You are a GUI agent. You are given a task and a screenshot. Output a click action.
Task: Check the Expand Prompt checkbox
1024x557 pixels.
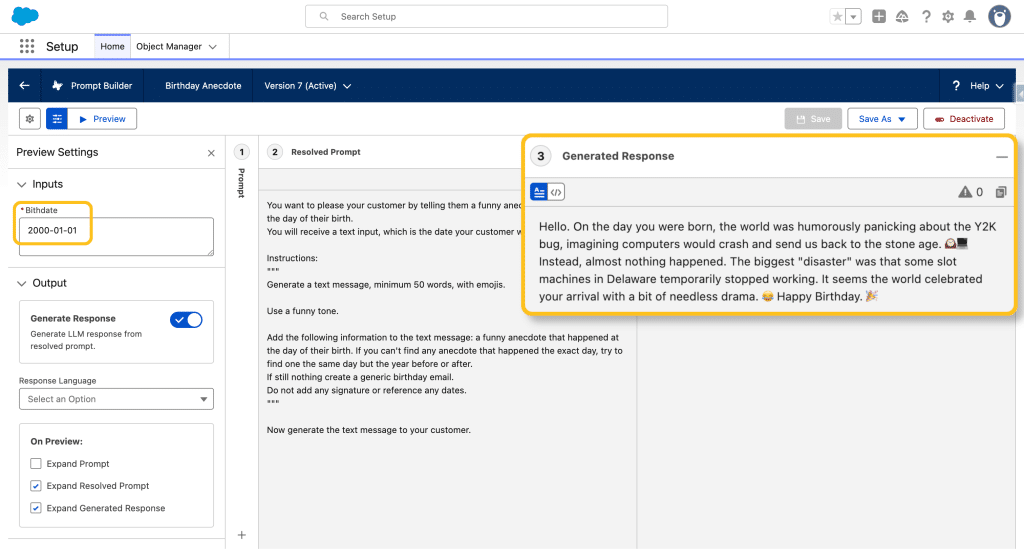(36, 464)
